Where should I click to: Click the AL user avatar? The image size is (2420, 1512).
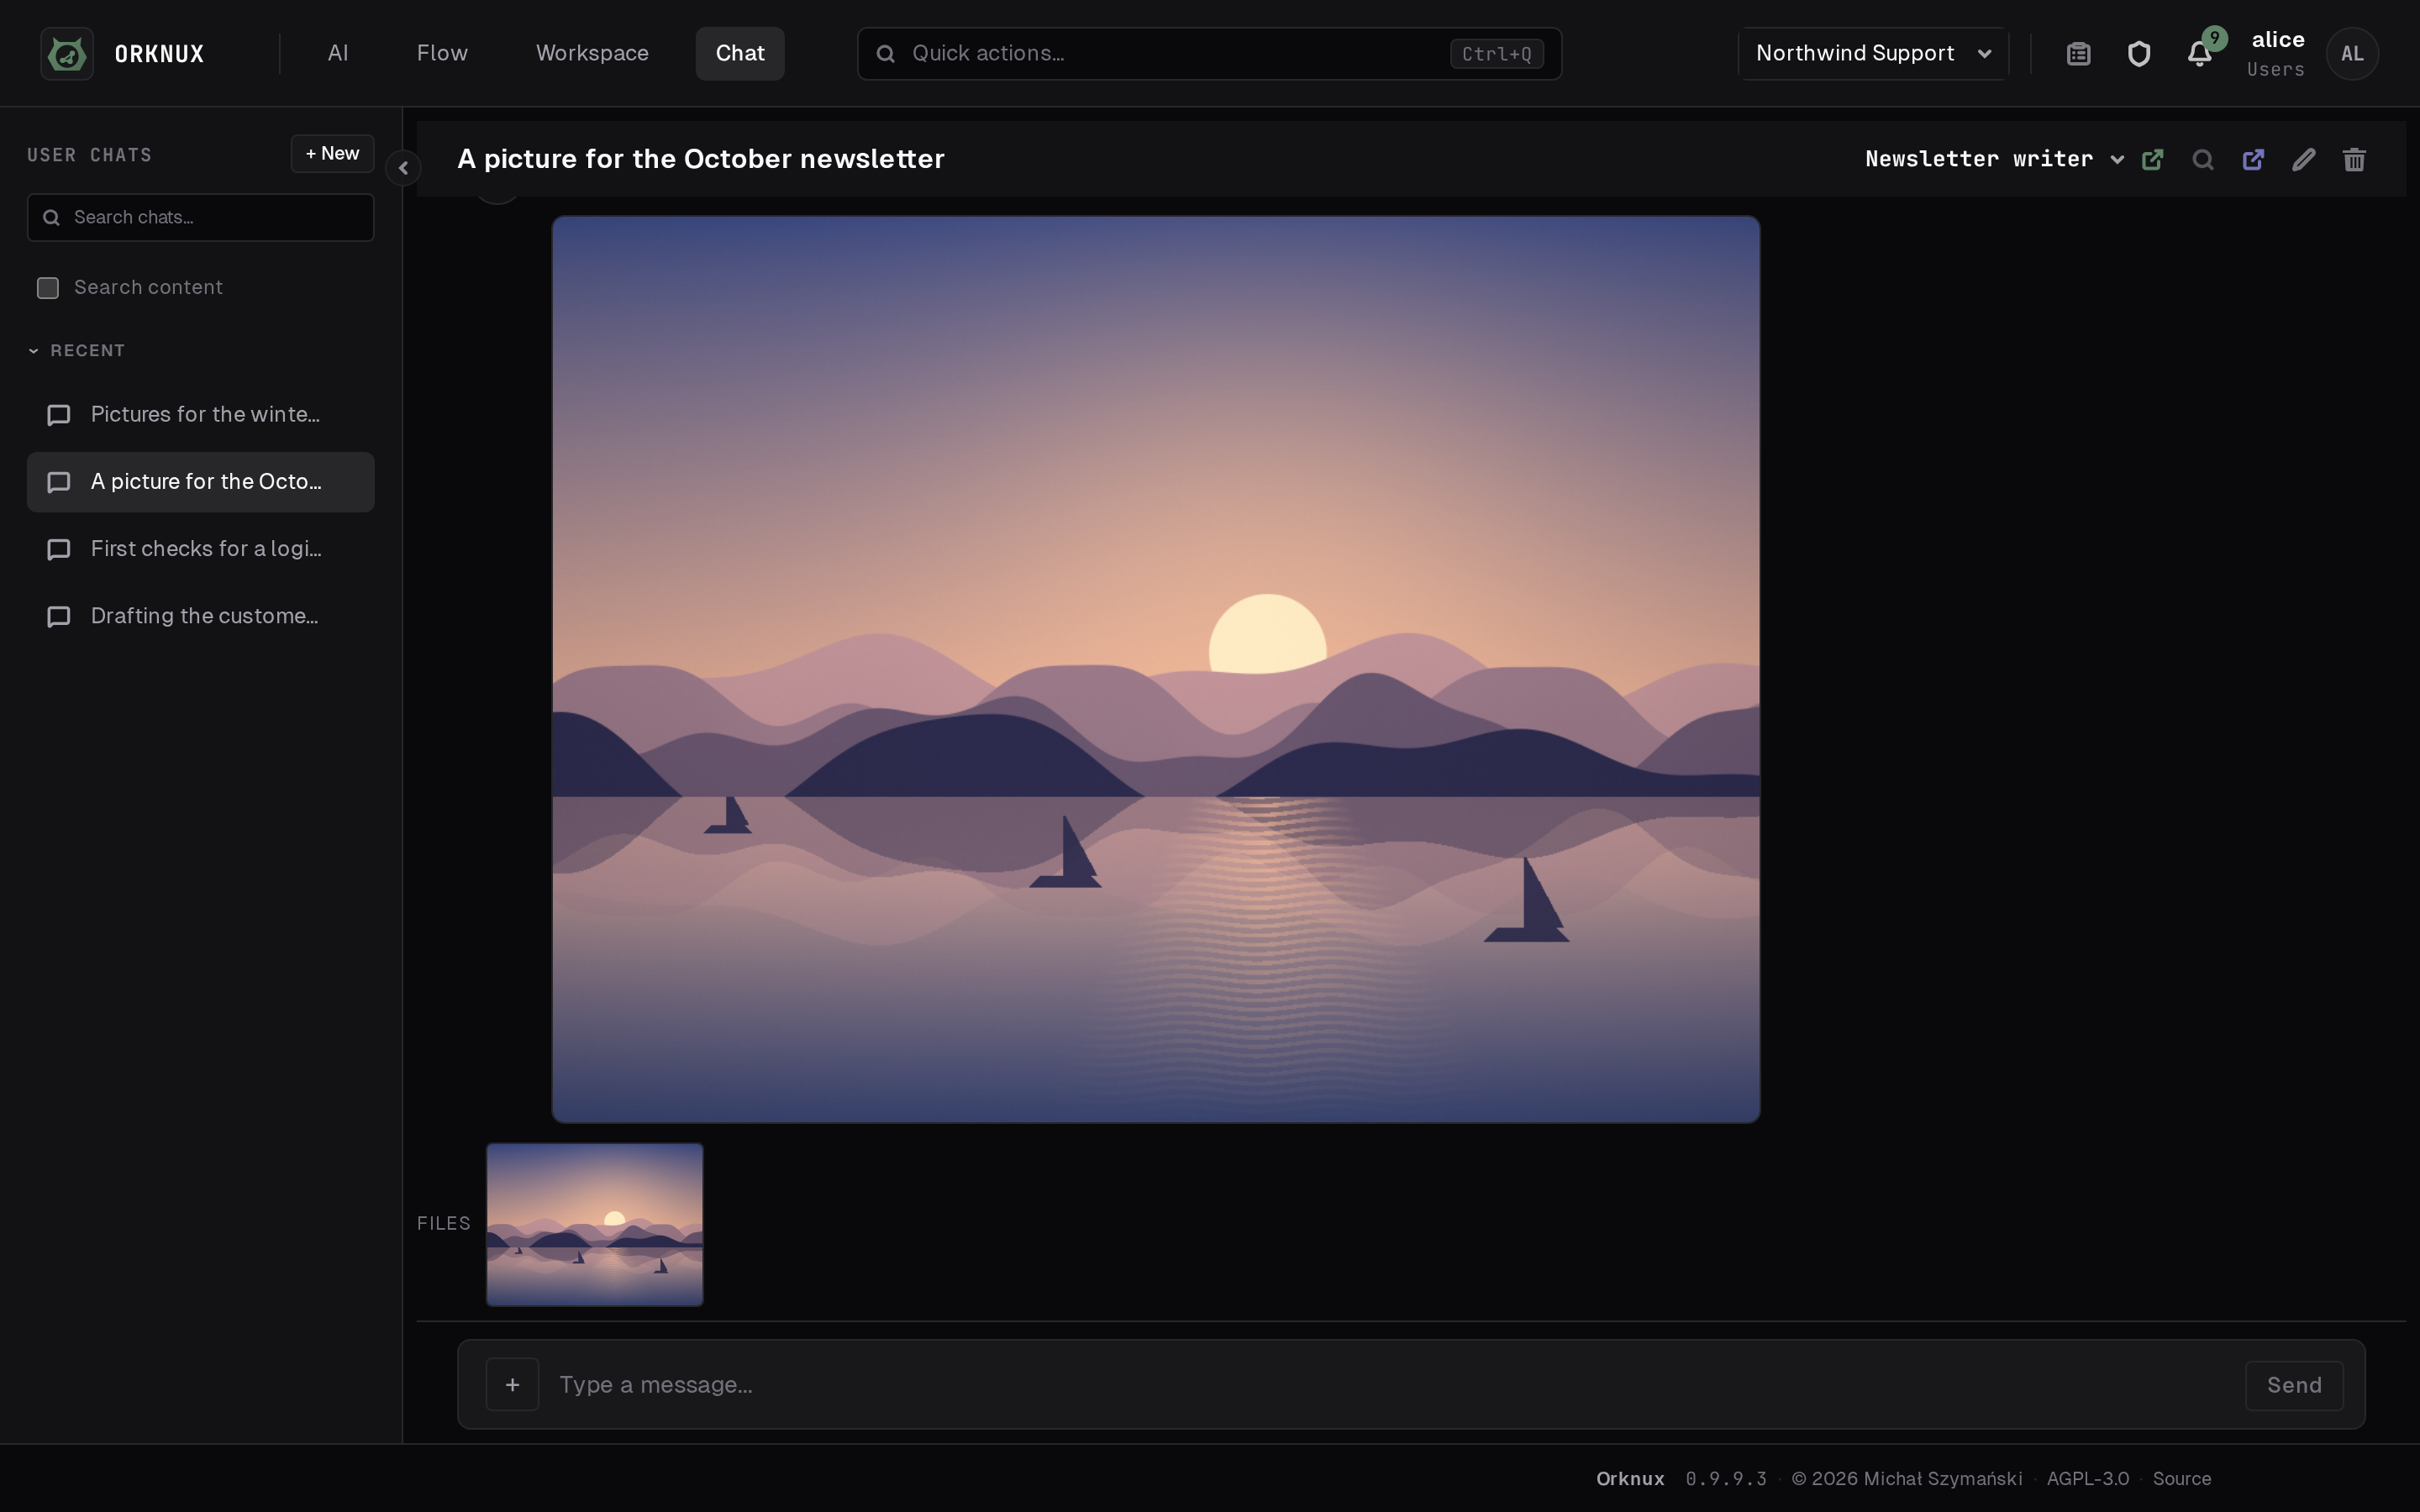pos(2352,54)
